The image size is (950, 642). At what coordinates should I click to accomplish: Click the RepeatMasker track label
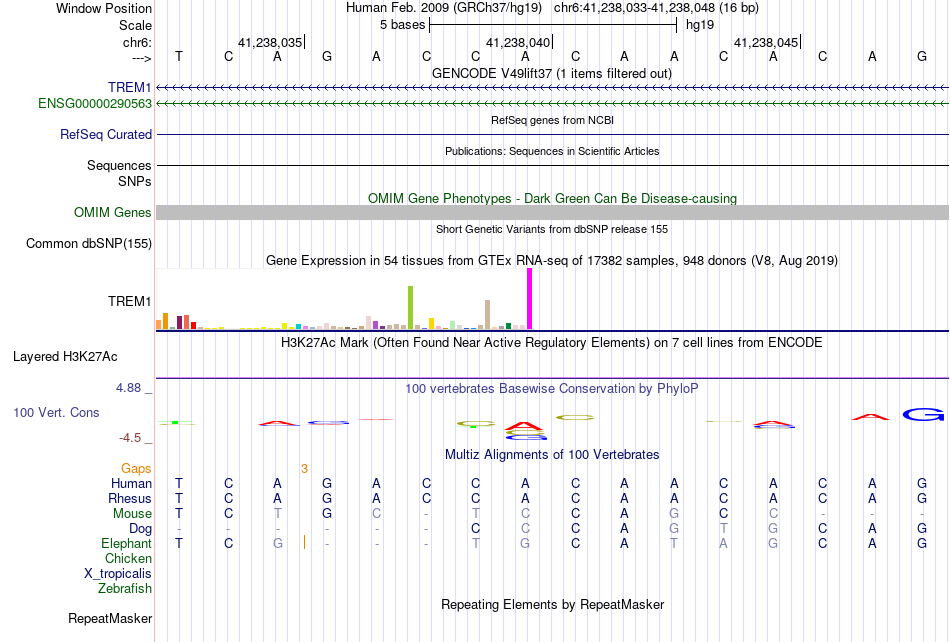tap(110, 618)
